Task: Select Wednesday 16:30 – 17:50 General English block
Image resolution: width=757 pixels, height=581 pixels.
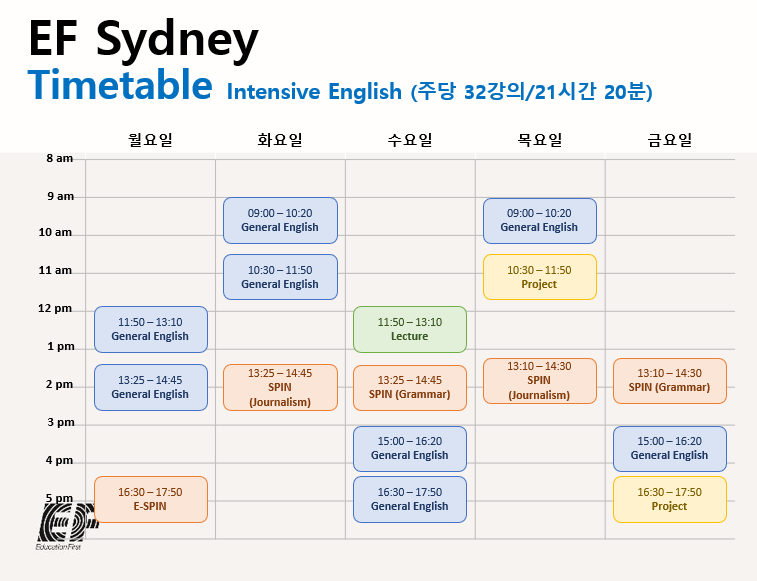Action: pyautogui.click(x=410, y=499)
